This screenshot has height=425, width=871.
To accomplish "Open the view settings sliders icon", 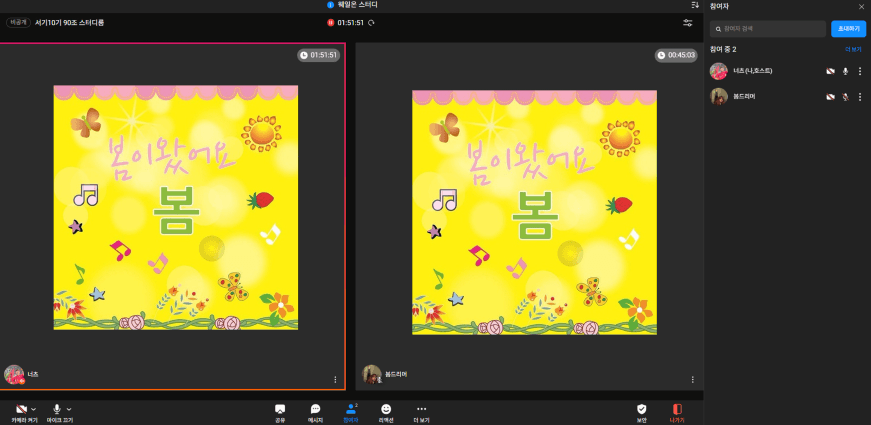I will click(688, 23).
